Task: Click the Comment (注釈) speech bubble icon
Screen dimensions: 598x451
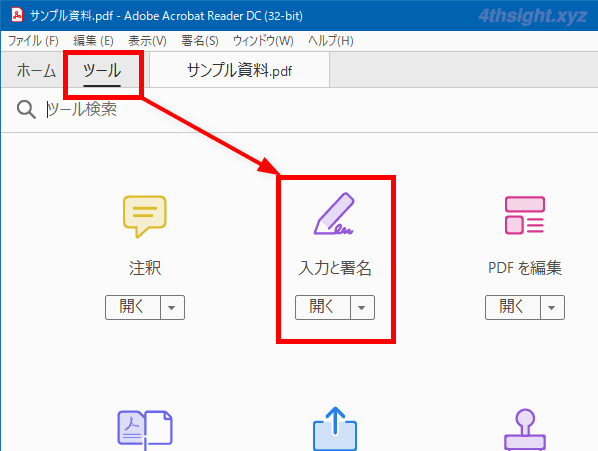Action: (145, 217)
